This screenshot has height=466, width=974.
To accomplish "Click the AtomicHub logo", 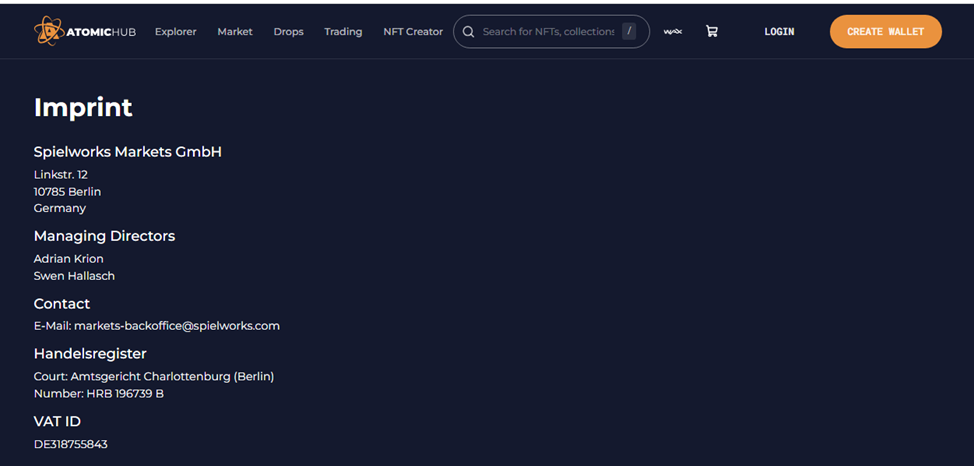I will click(x=84, y=31).
